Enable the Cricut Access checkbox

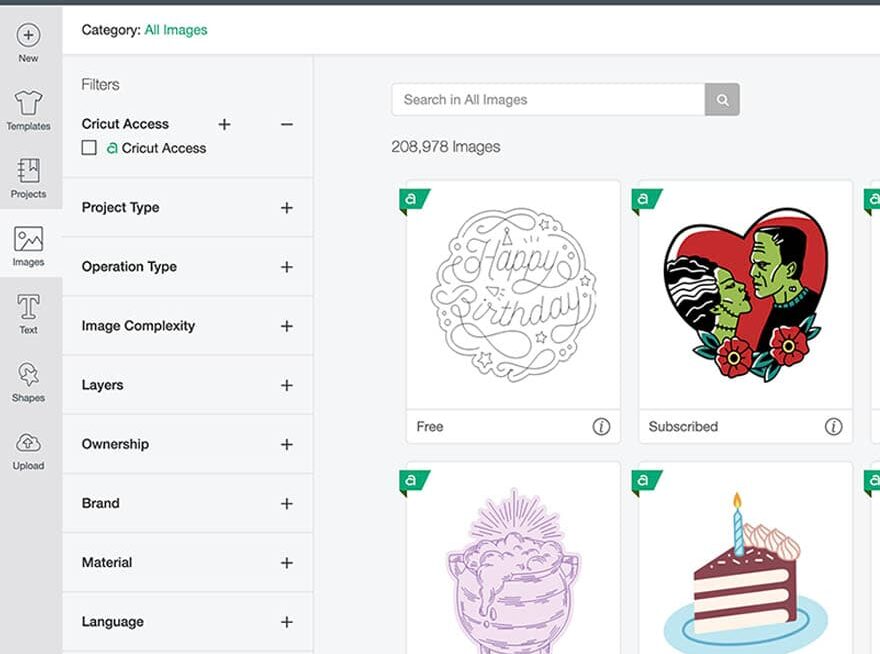pos(89,148)
